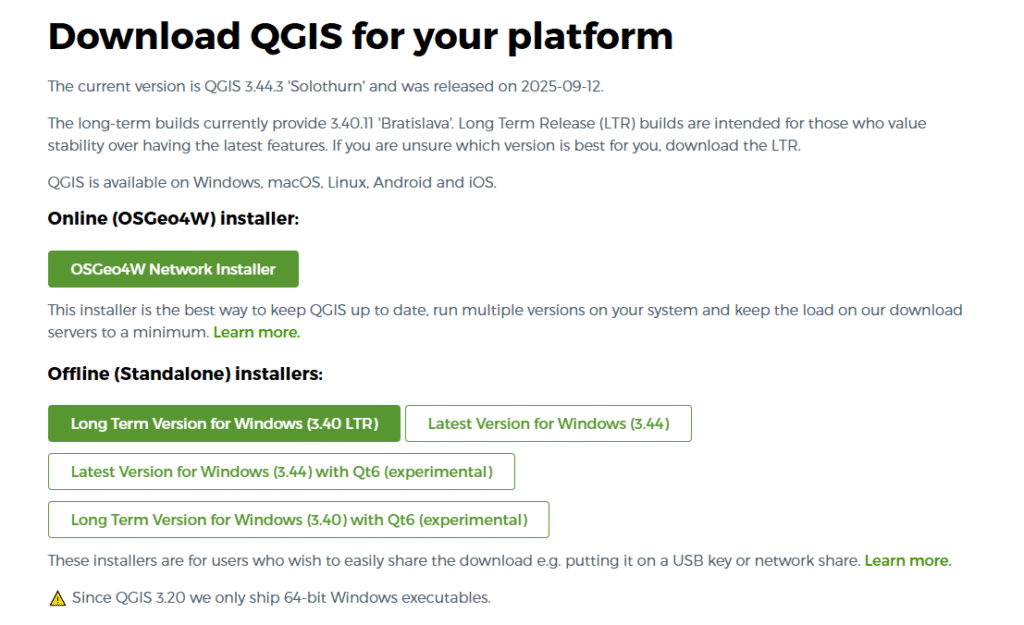Click the yellow warning triangle icon
The height and width of the screenshot is (625, 1024).
(x=57, y=599)
